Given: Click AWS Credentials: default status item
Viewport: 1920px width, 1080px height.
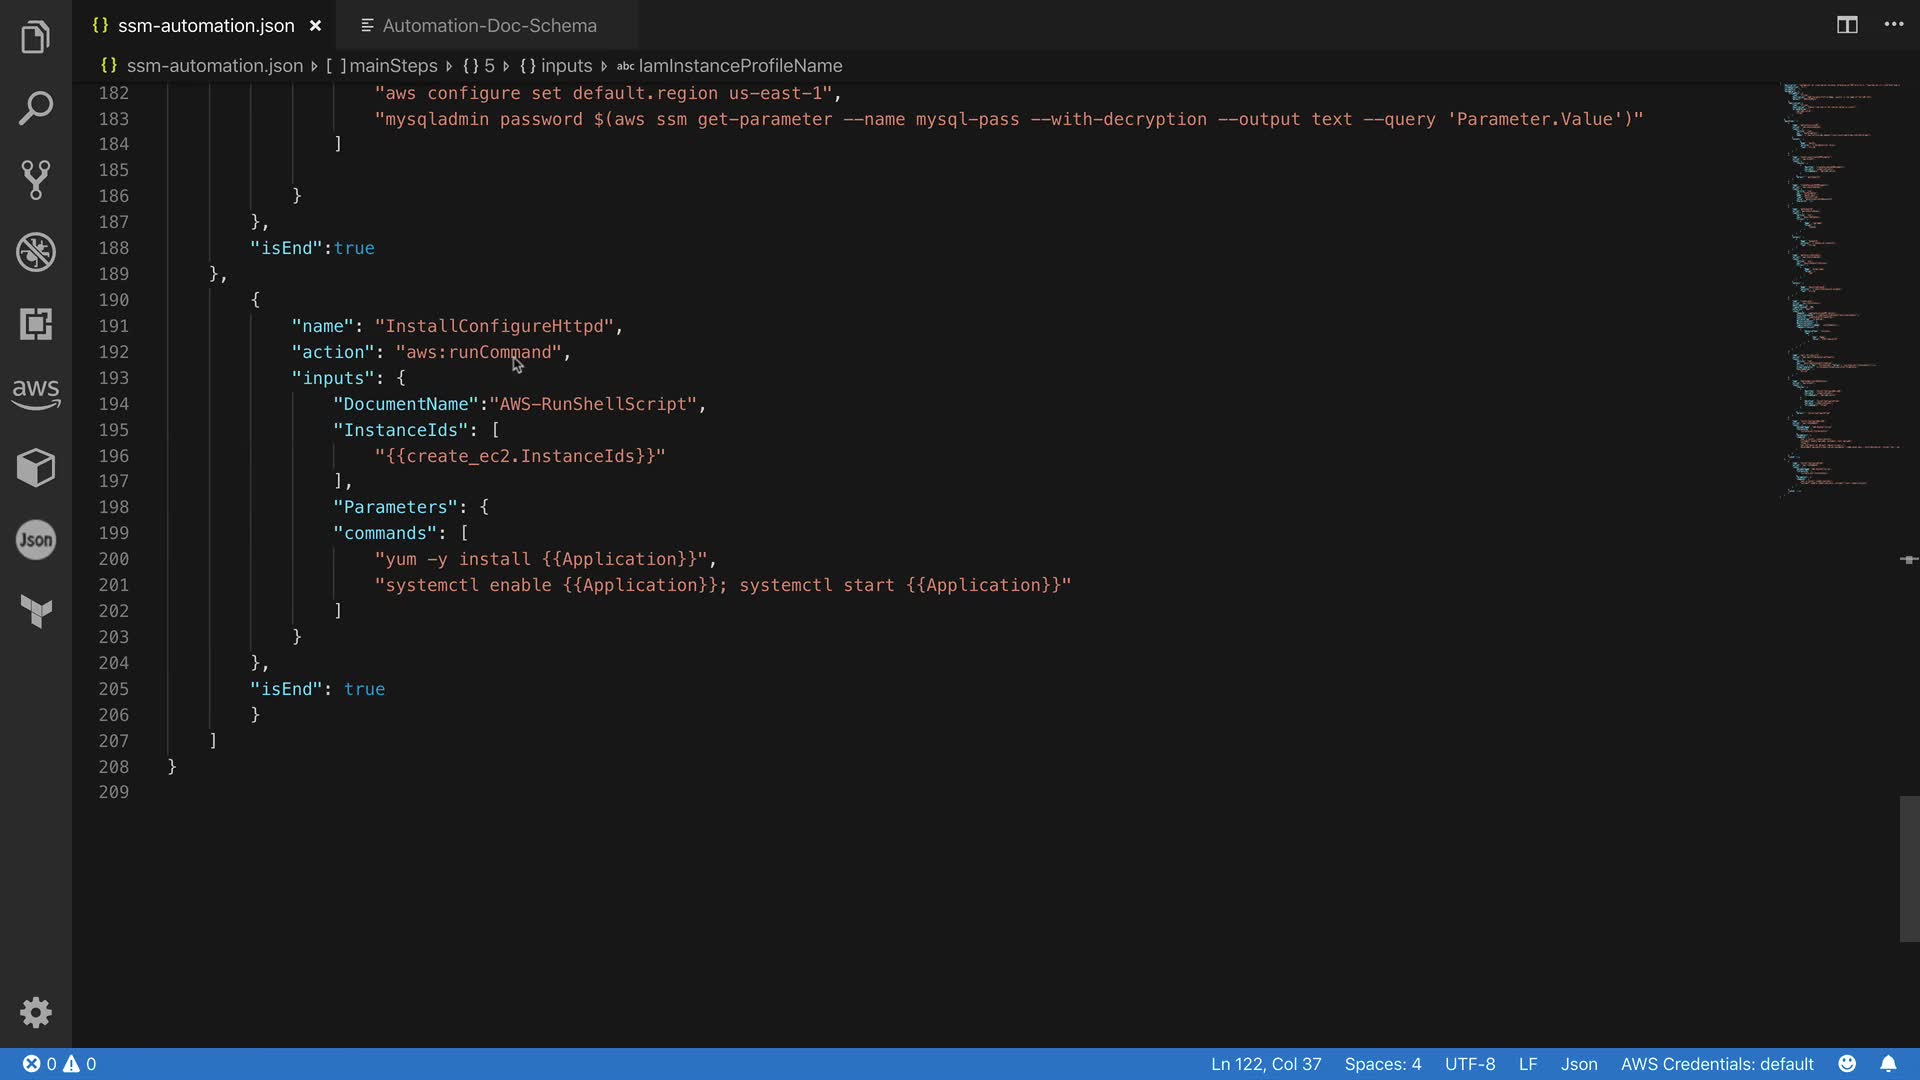Looking at the screenshot, I should click(x=1716, y=1064).
